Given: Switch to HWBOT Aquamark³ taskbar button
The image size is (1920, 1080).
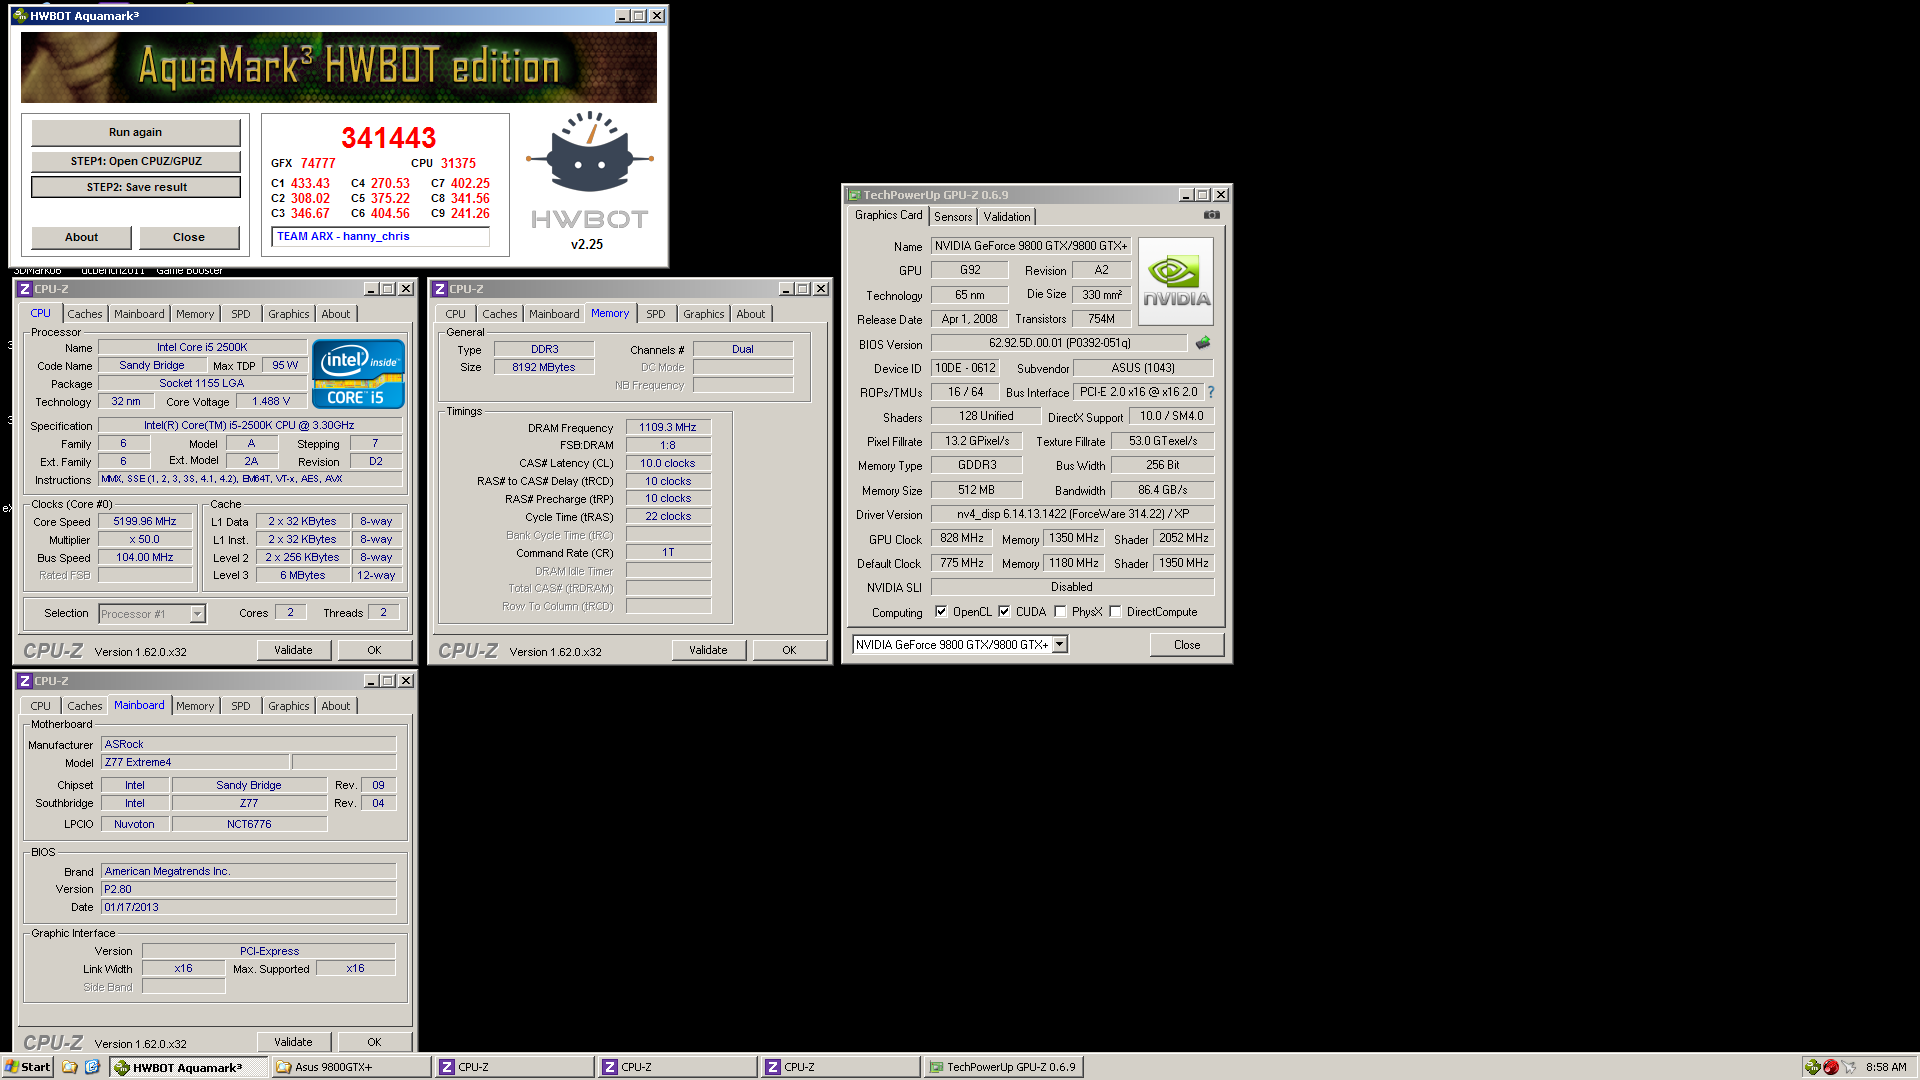Looking at the screenshot, I should pos(189,1067).
